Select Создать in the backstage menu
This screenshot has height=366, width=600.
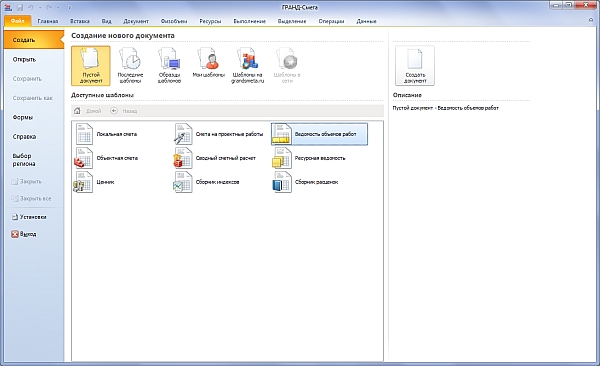(34, 40)
